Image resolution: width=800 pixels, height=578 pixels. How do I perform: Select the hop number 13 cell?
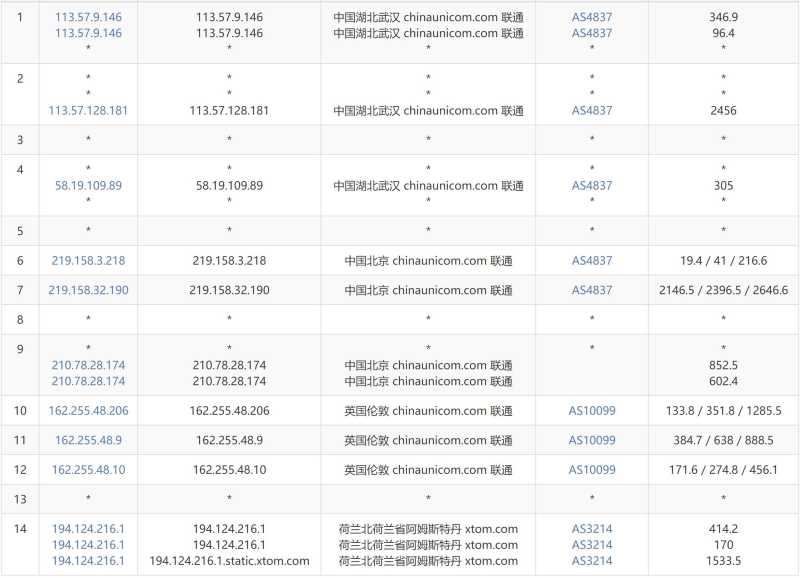[20, 500]
